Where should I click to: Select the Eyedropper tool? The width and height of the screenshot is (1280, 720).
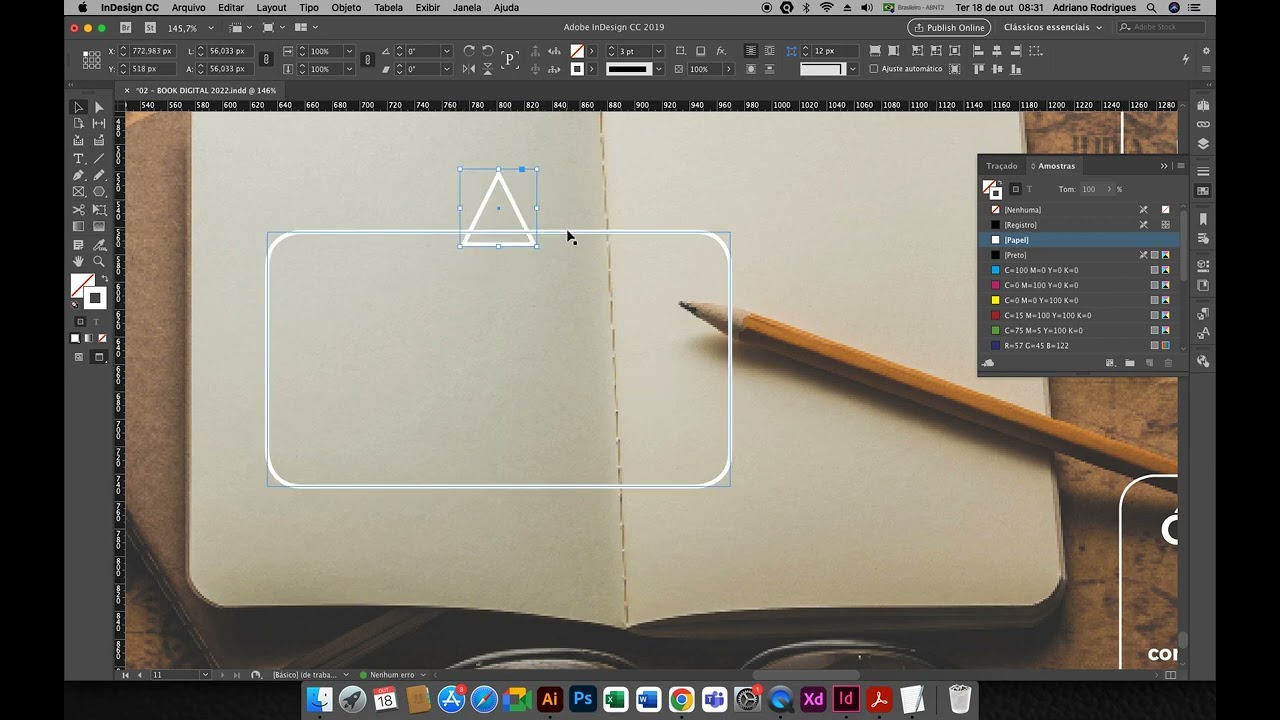tap(99, 244)
